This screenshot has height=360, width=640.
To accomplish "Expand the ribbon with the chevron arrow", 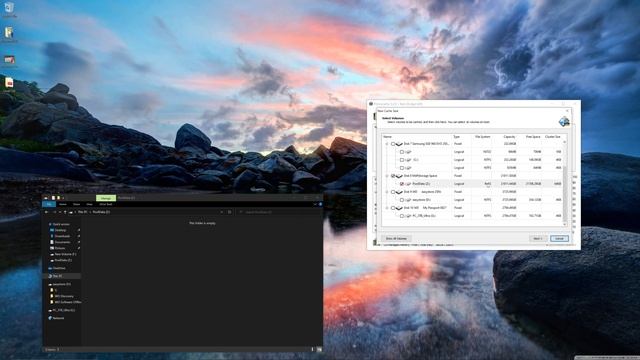I will (x=315, y=204).
